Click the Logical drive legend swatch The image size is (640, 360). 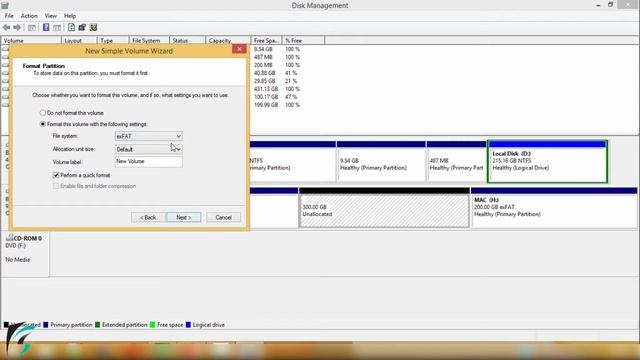188,325
